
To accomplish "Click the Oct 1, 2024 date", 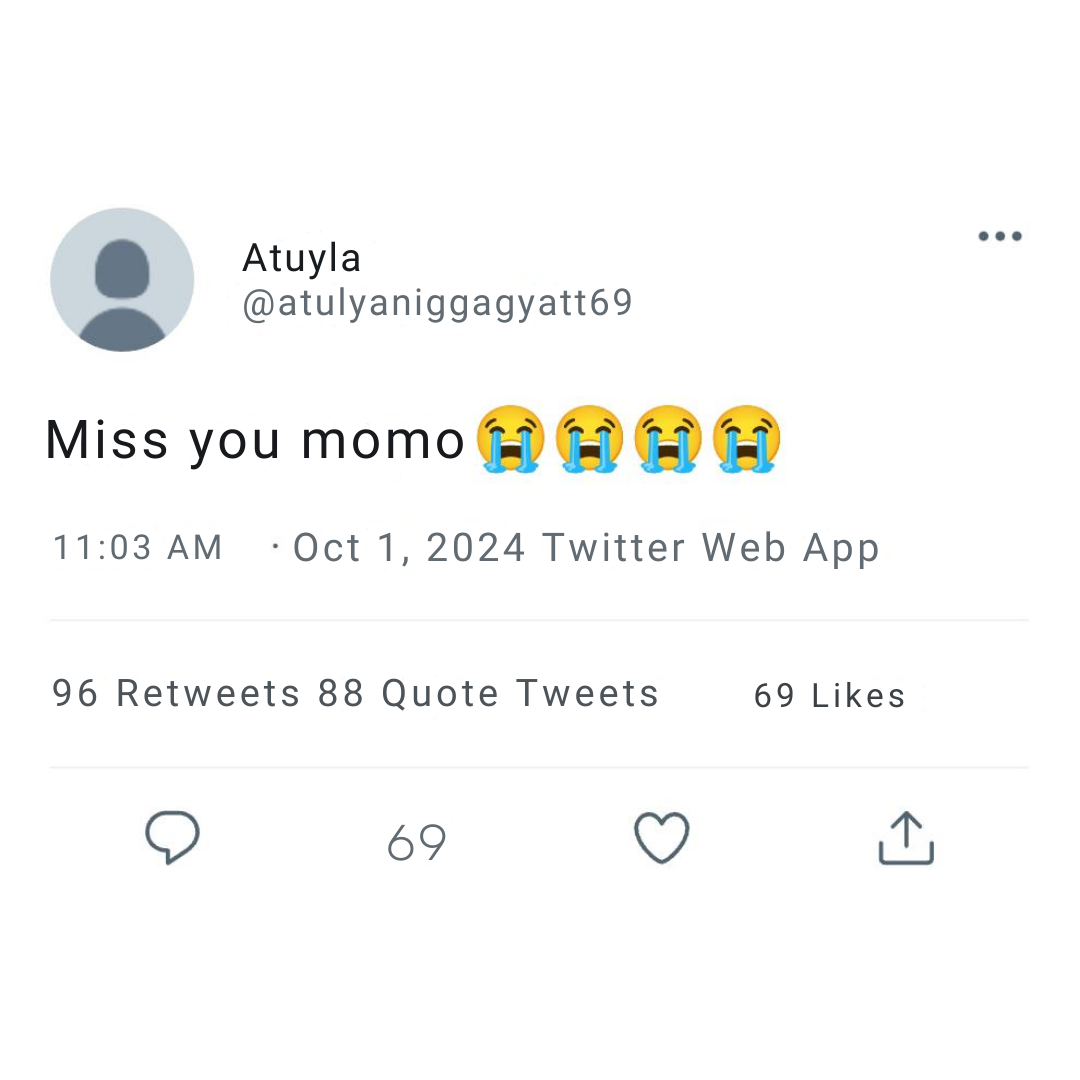I will 409,548.
